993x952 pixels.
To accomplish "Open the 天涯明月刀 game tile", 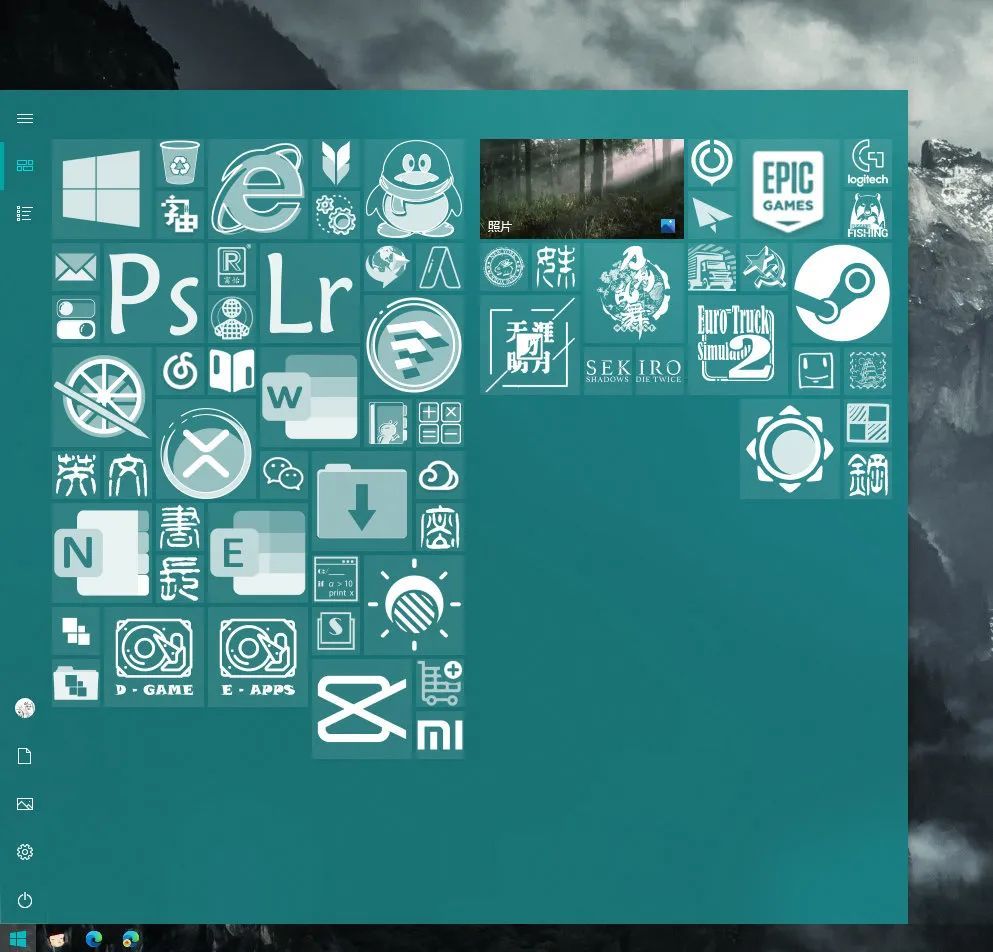I will [529, 345].
